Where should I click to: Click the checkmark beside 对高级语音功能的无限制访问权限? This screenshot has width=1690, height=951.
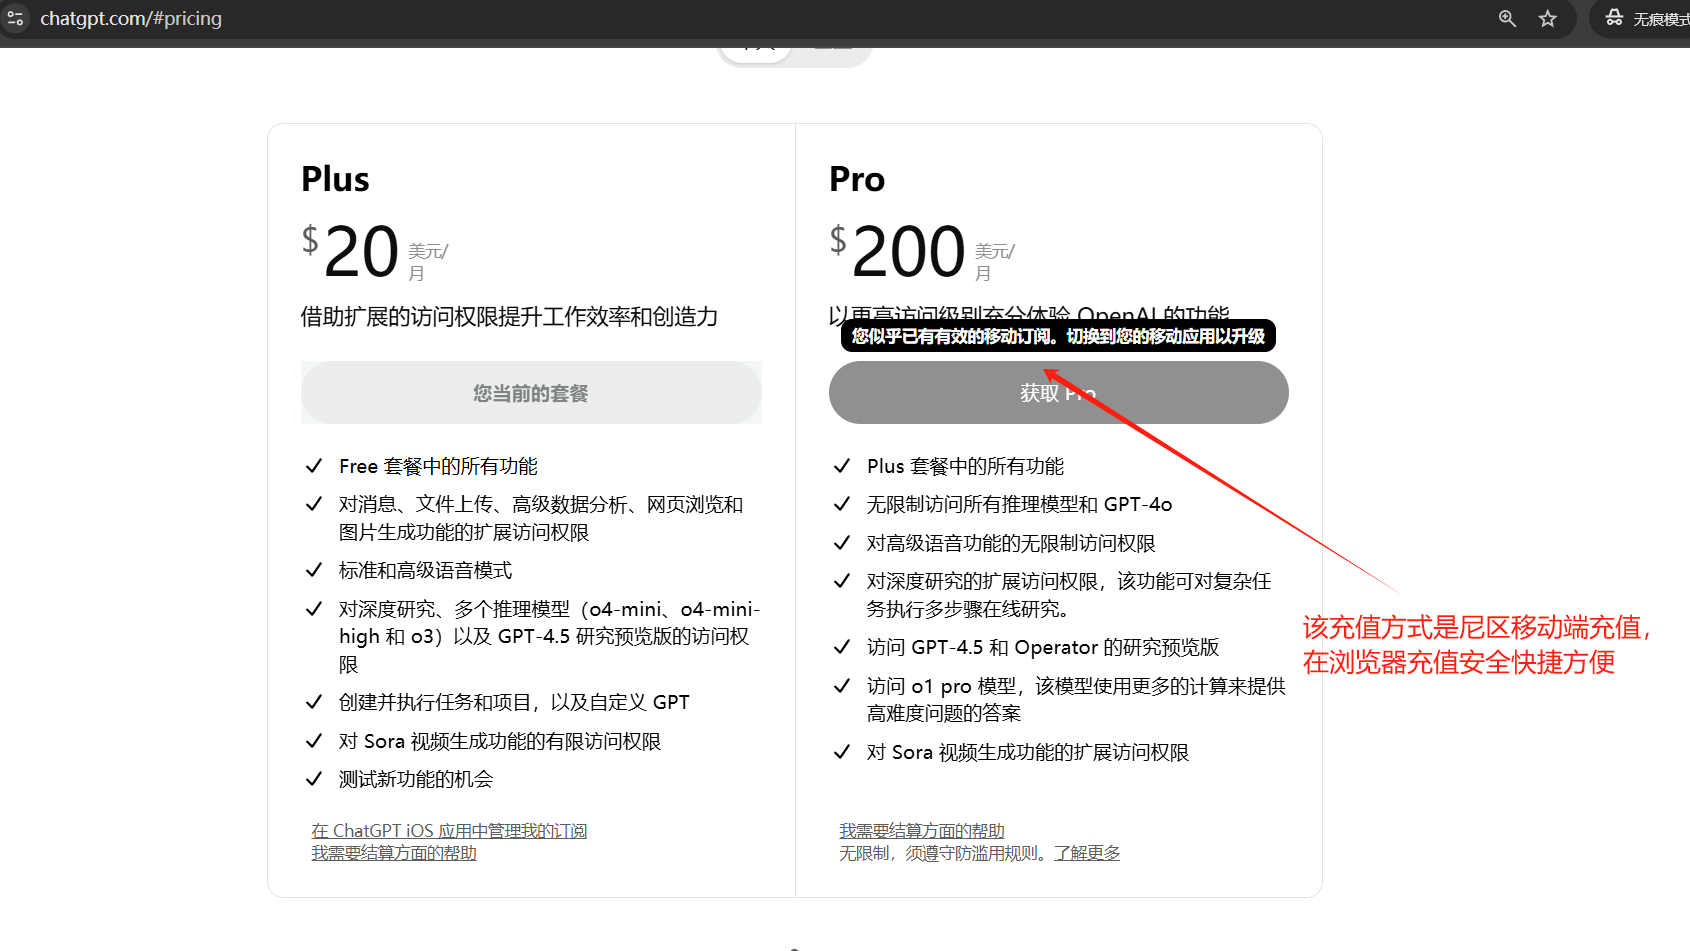(842, 543)
